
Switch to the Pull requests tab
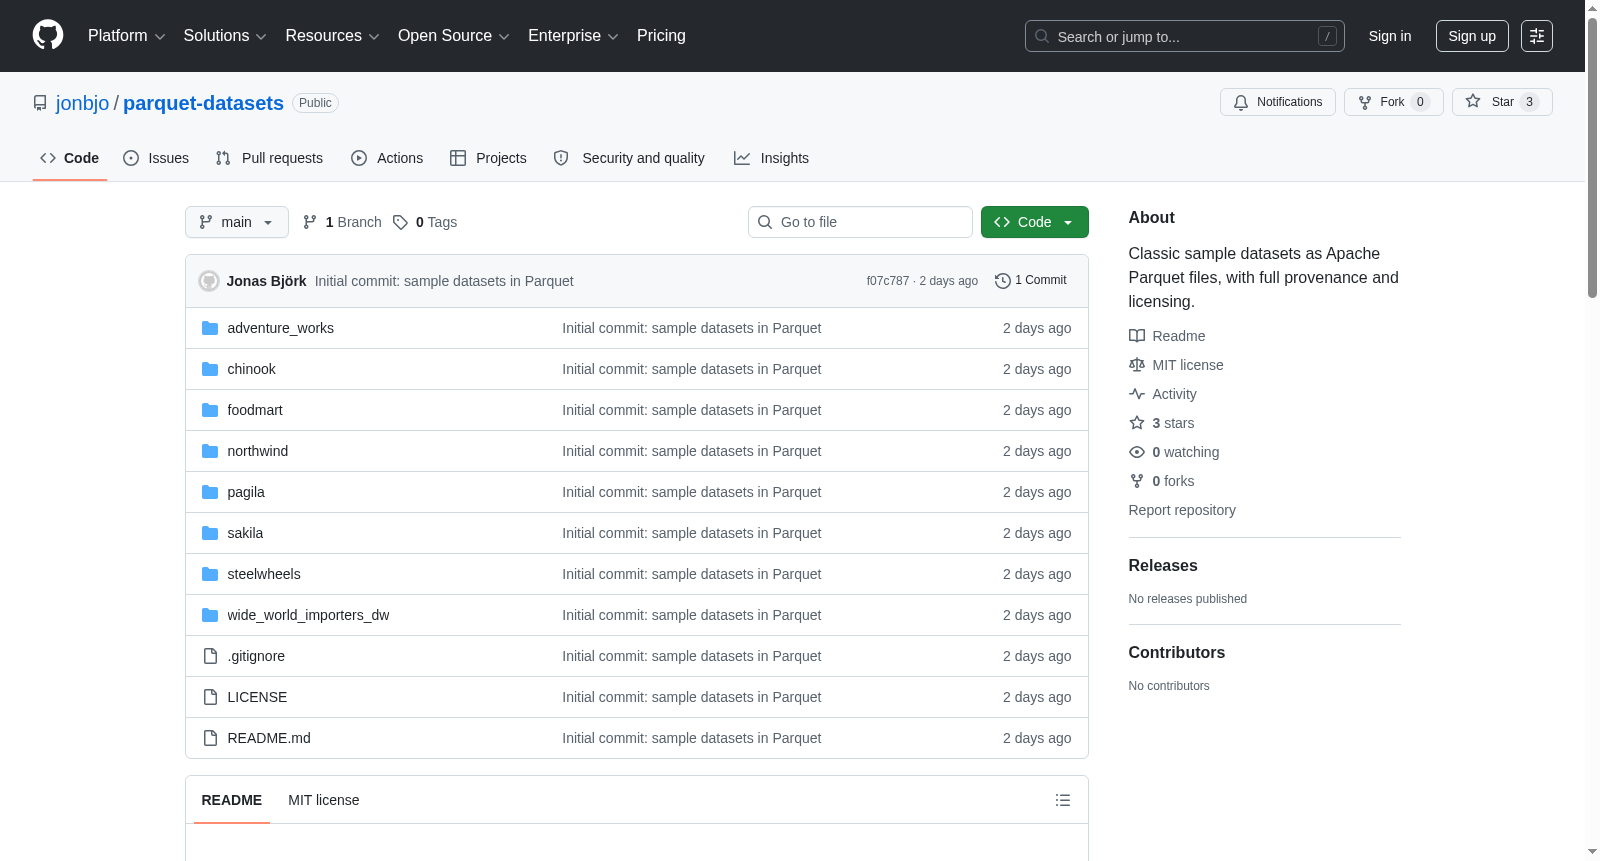coord(269,158)
